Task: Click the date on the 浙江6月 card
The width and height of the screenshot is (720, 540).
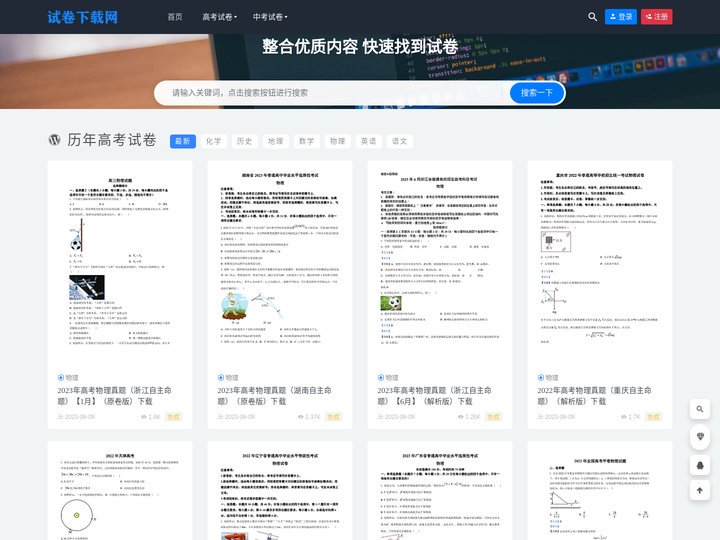Action: click(x=396, y=417)
